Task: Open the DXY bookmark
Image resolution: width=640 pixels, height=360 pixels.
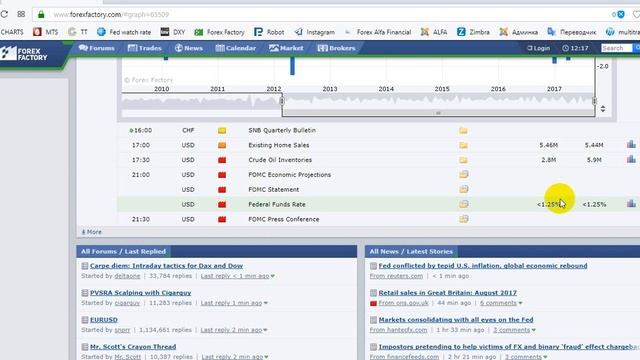Action: point(173,32)
